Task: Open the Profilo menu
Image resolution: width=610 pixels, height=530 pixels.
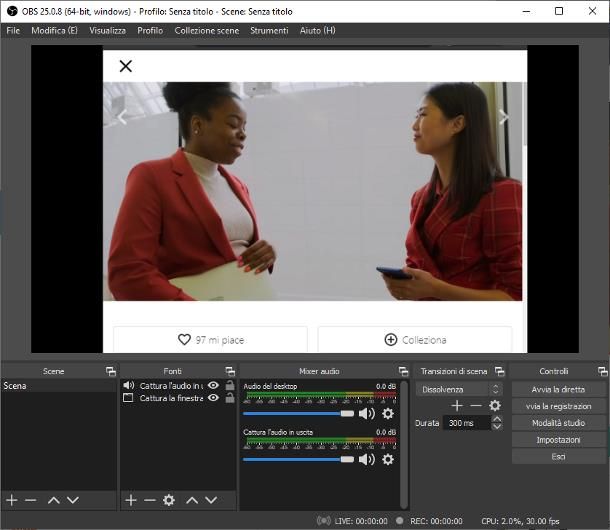Action: coord(150,30)
